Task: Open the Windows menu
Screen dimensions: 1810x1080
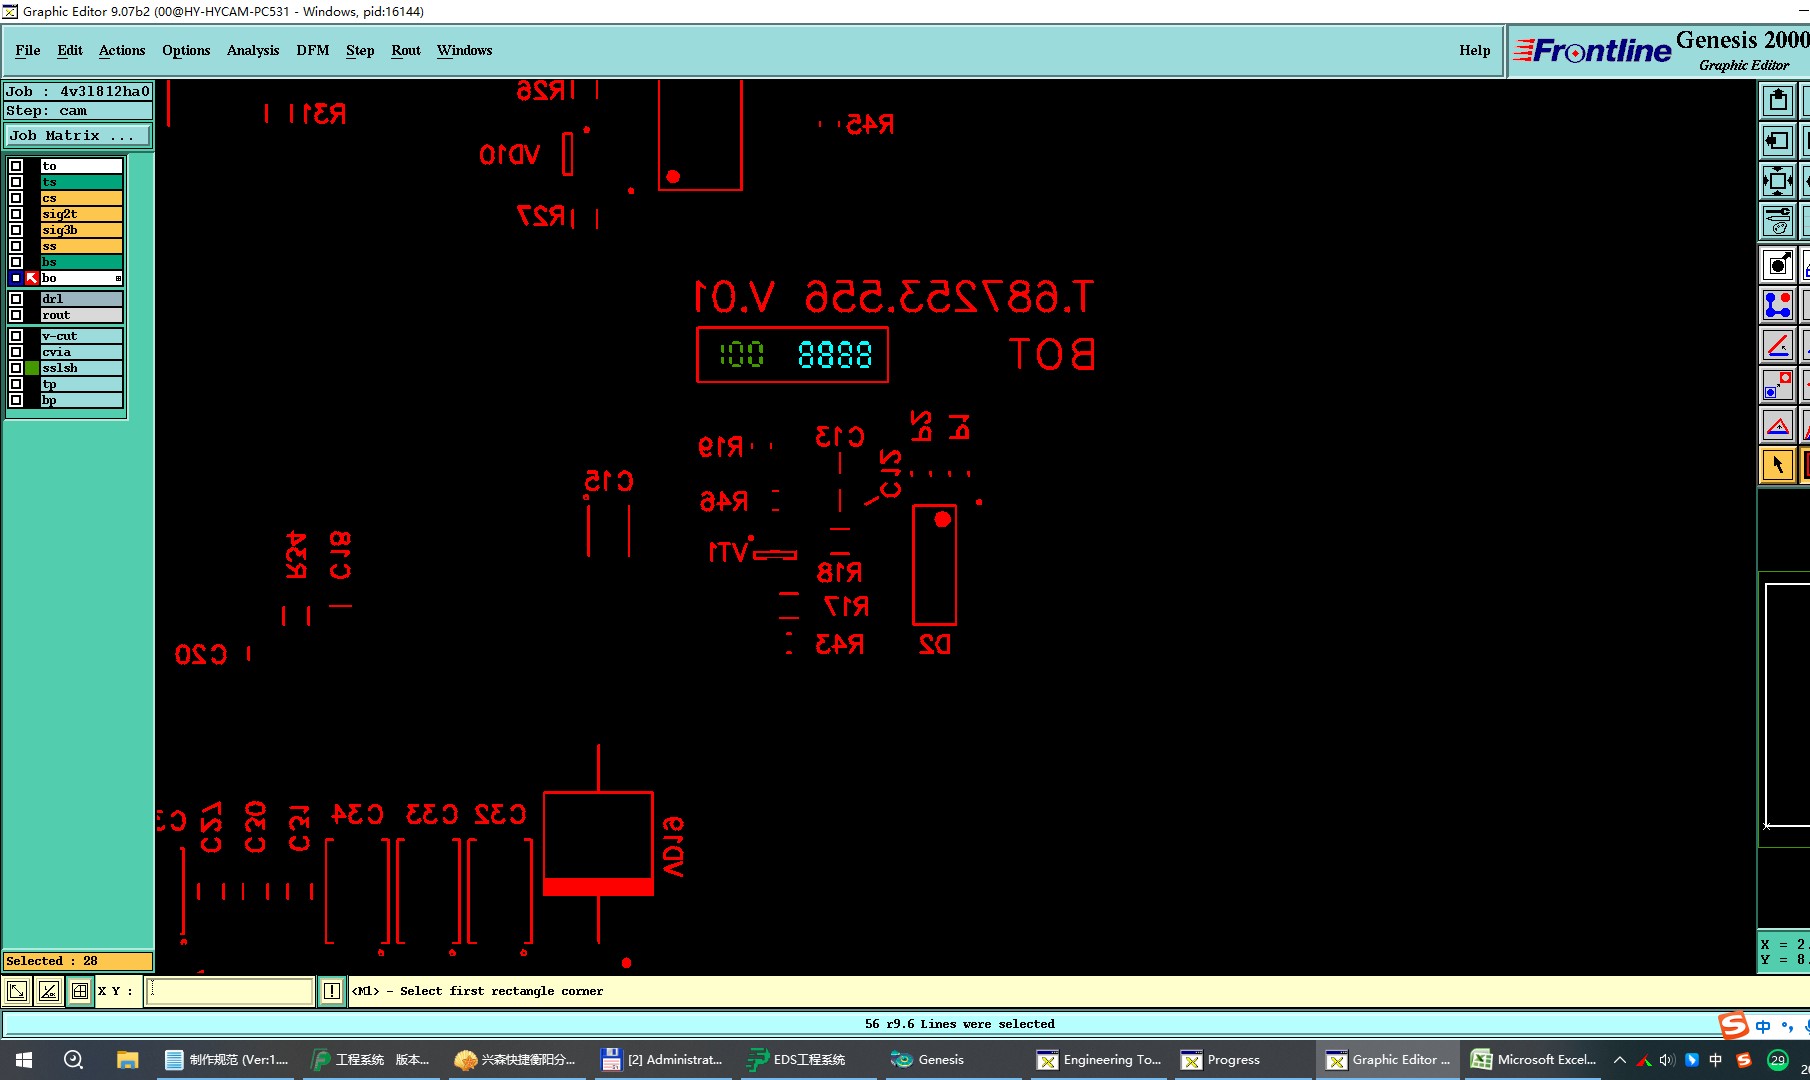Action: point(465,50)
